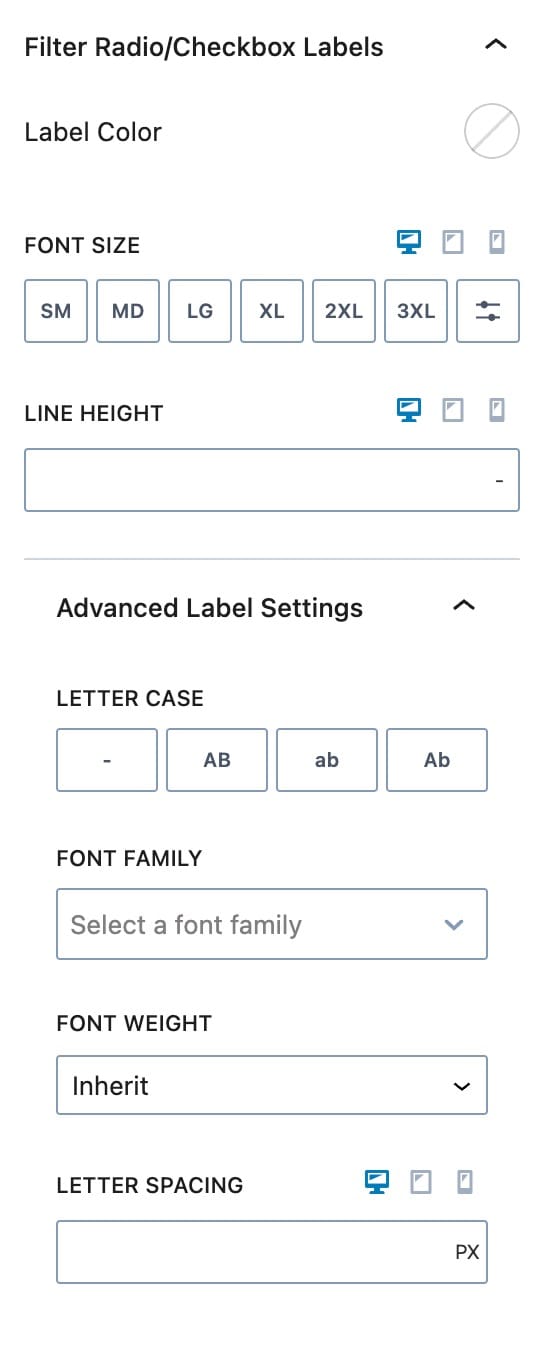Select desktop device icon for Letter Spacing
The image size is (548, 1360).
point(377,1183)
